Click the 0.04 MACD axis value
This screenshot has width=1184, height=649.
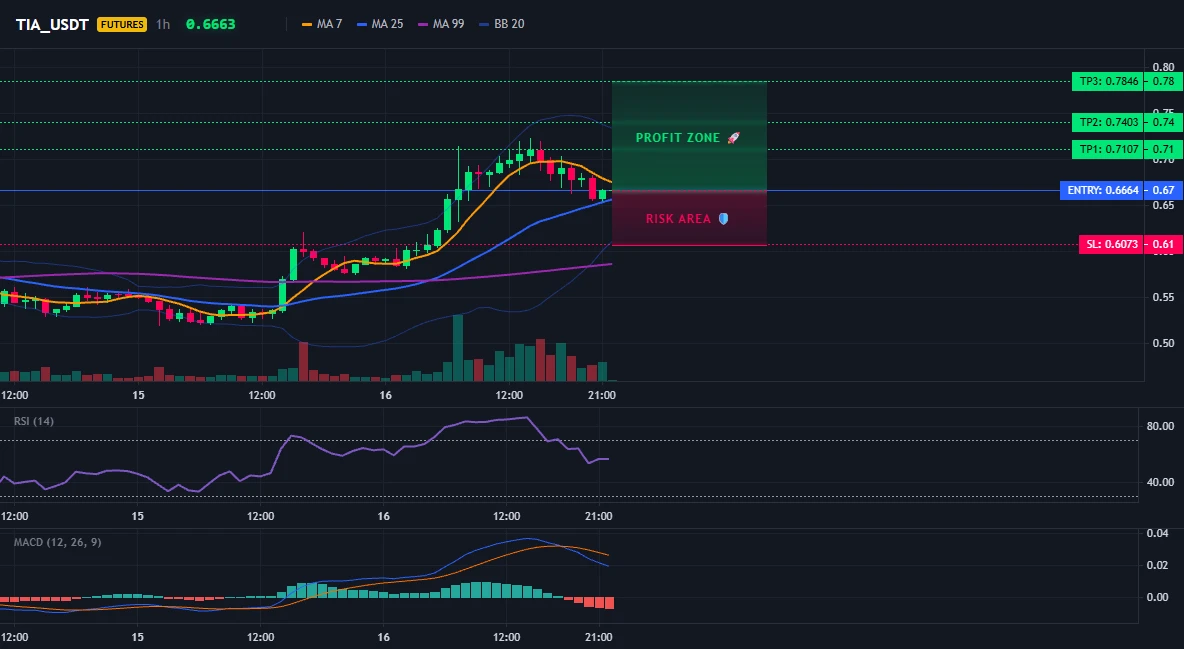click(1158, 533)
